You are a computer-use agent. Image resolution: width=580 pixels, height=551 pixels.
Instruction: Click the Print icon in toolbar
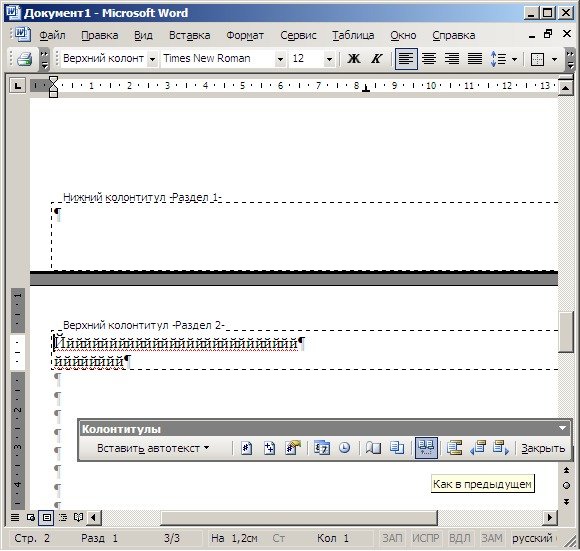pyautogui.click(x=24, y=59)
